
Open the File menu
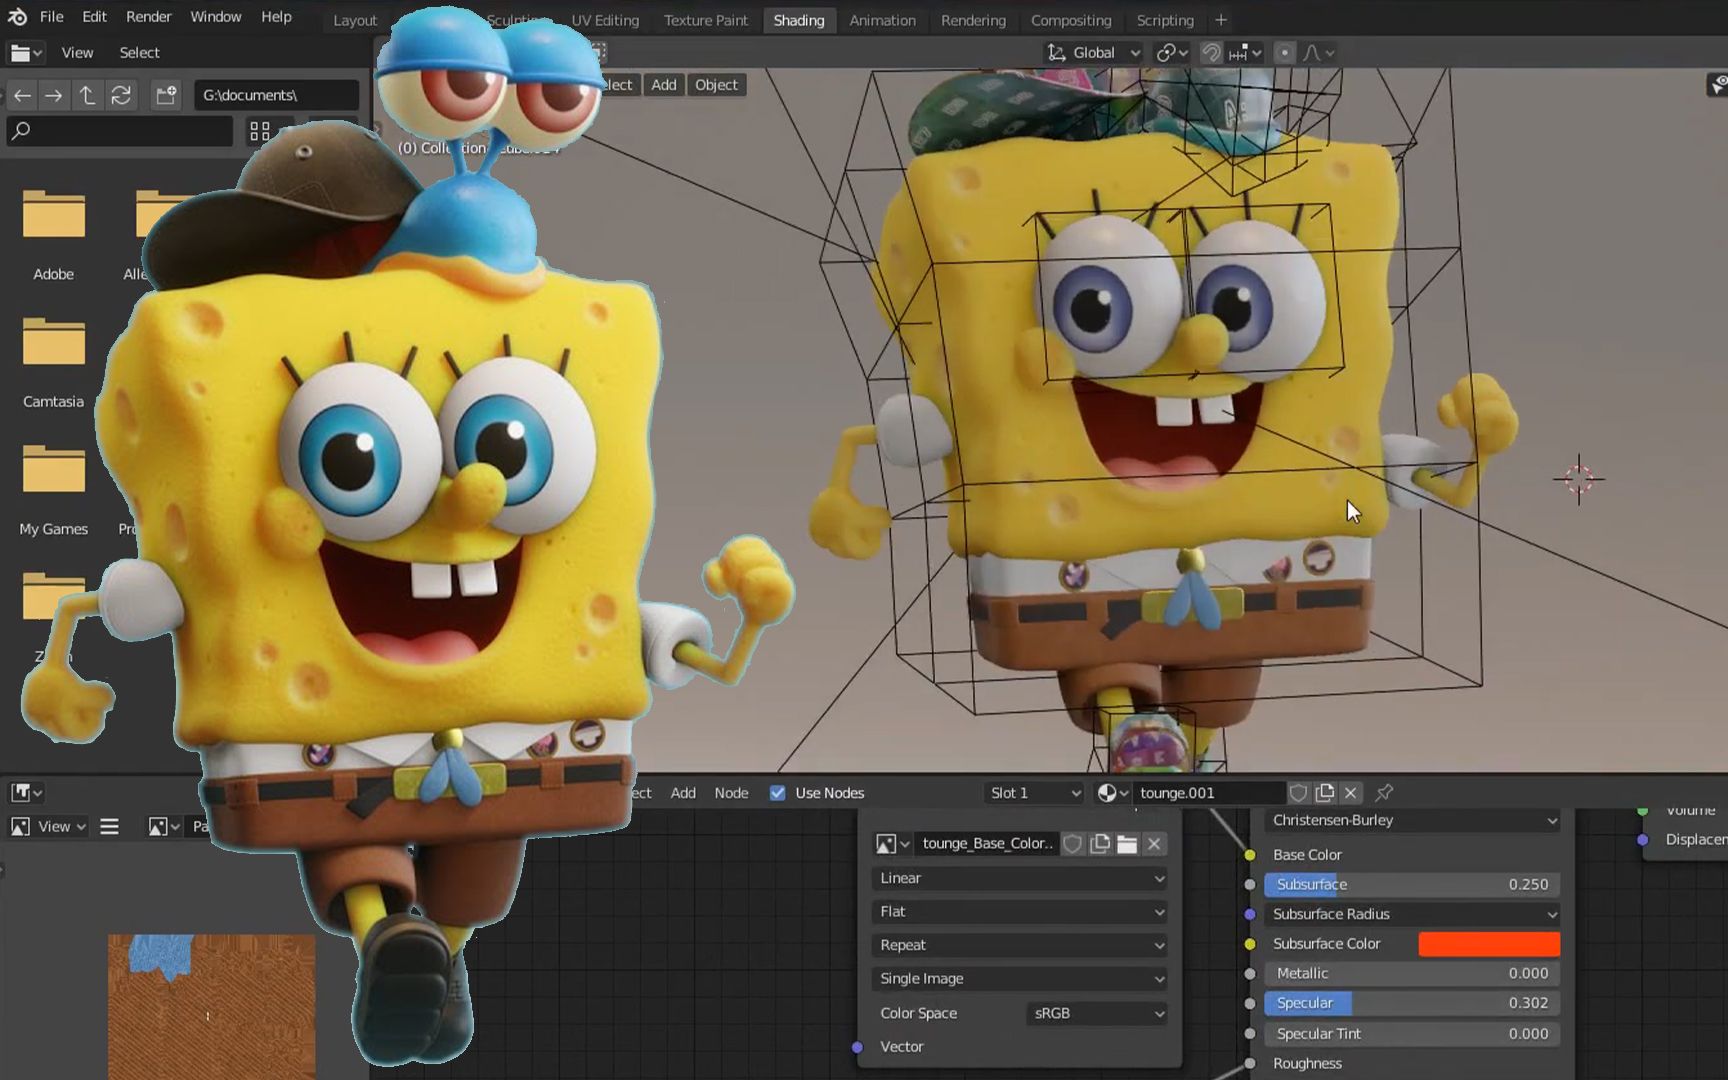coord(51,17)
